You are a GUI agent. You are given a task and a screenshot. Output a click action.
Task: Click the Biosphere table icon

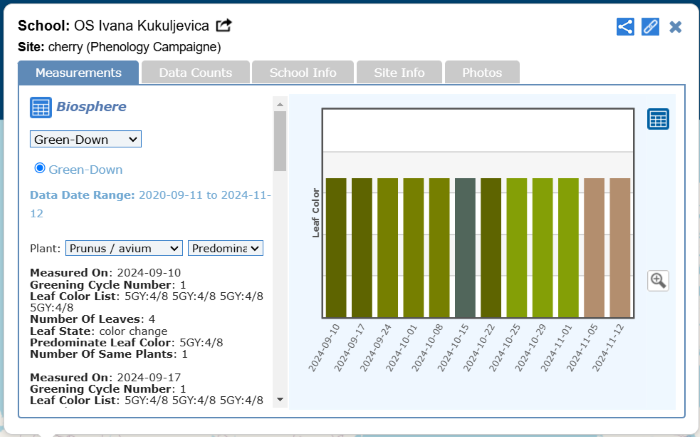[x=41, y=108]
